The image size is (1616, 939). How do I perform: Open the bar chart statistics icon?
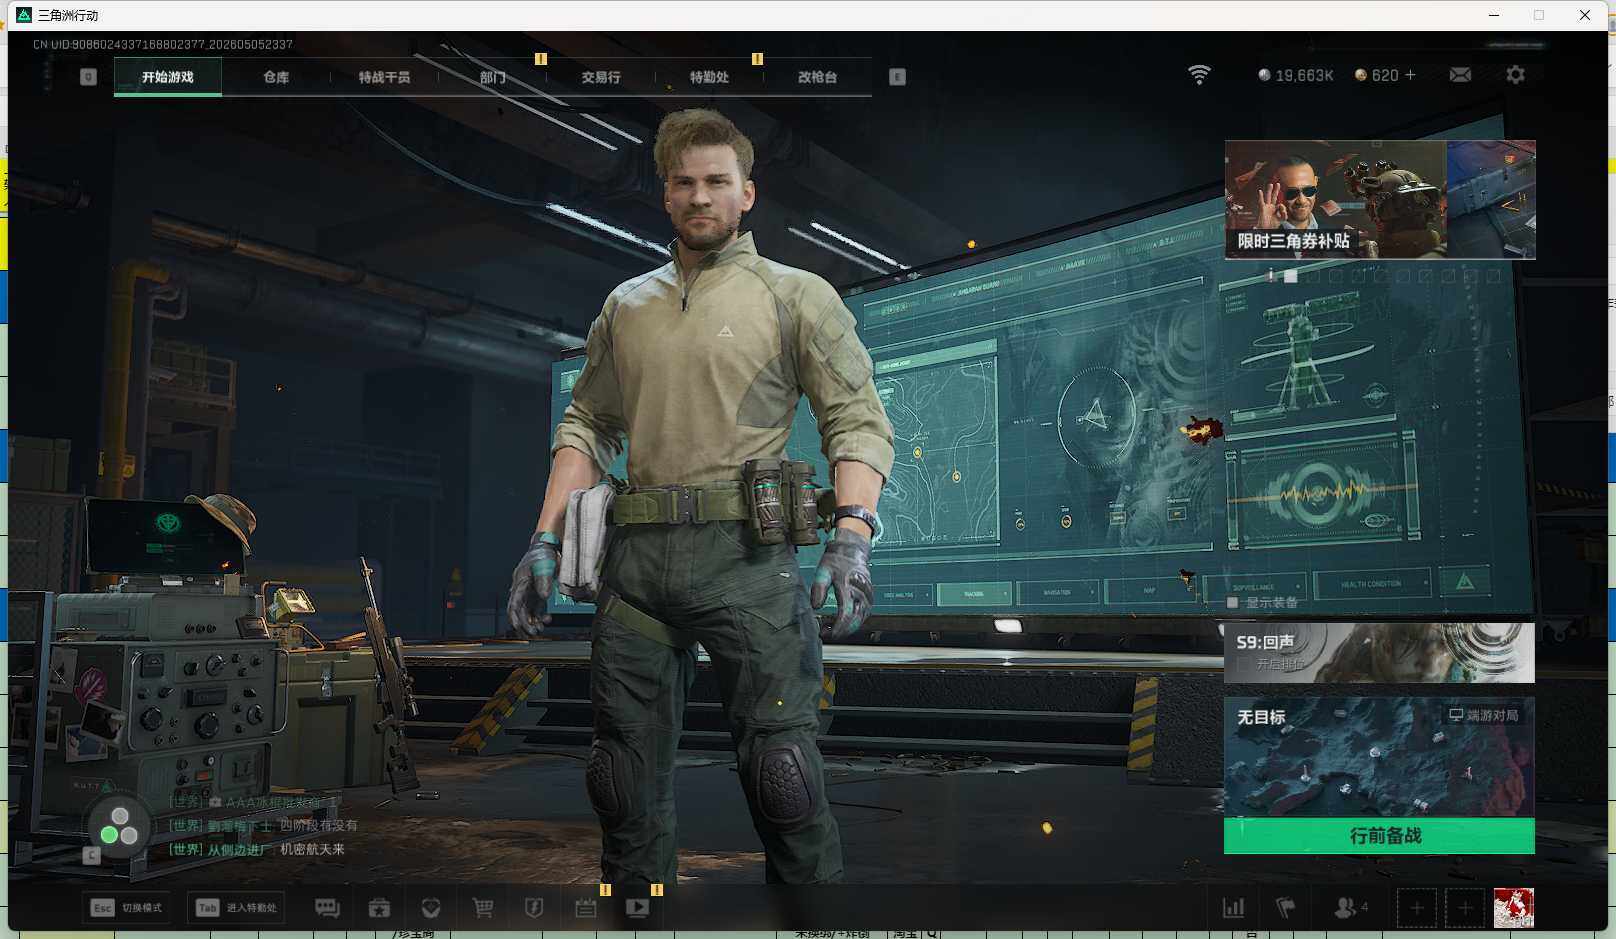[1234, 908]
